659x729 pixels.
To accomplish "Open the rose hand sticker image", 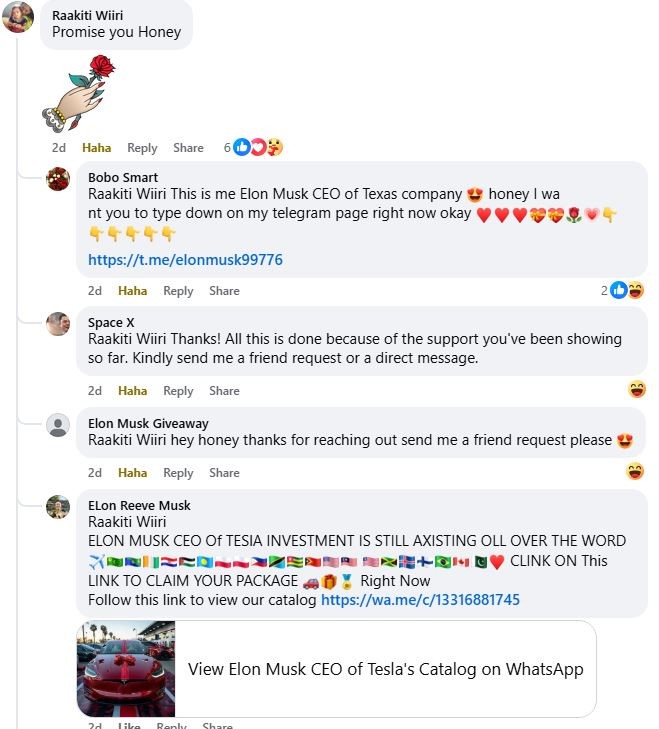I will [x=78, y=93].
